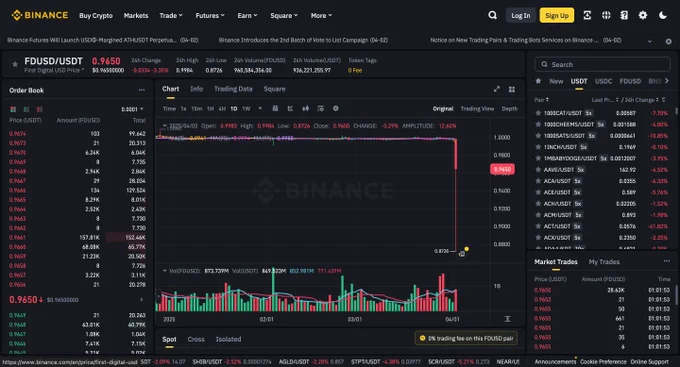Switch to Trading Data tab
This screenshot has width=680, height=367.
(x=233, y=89)
